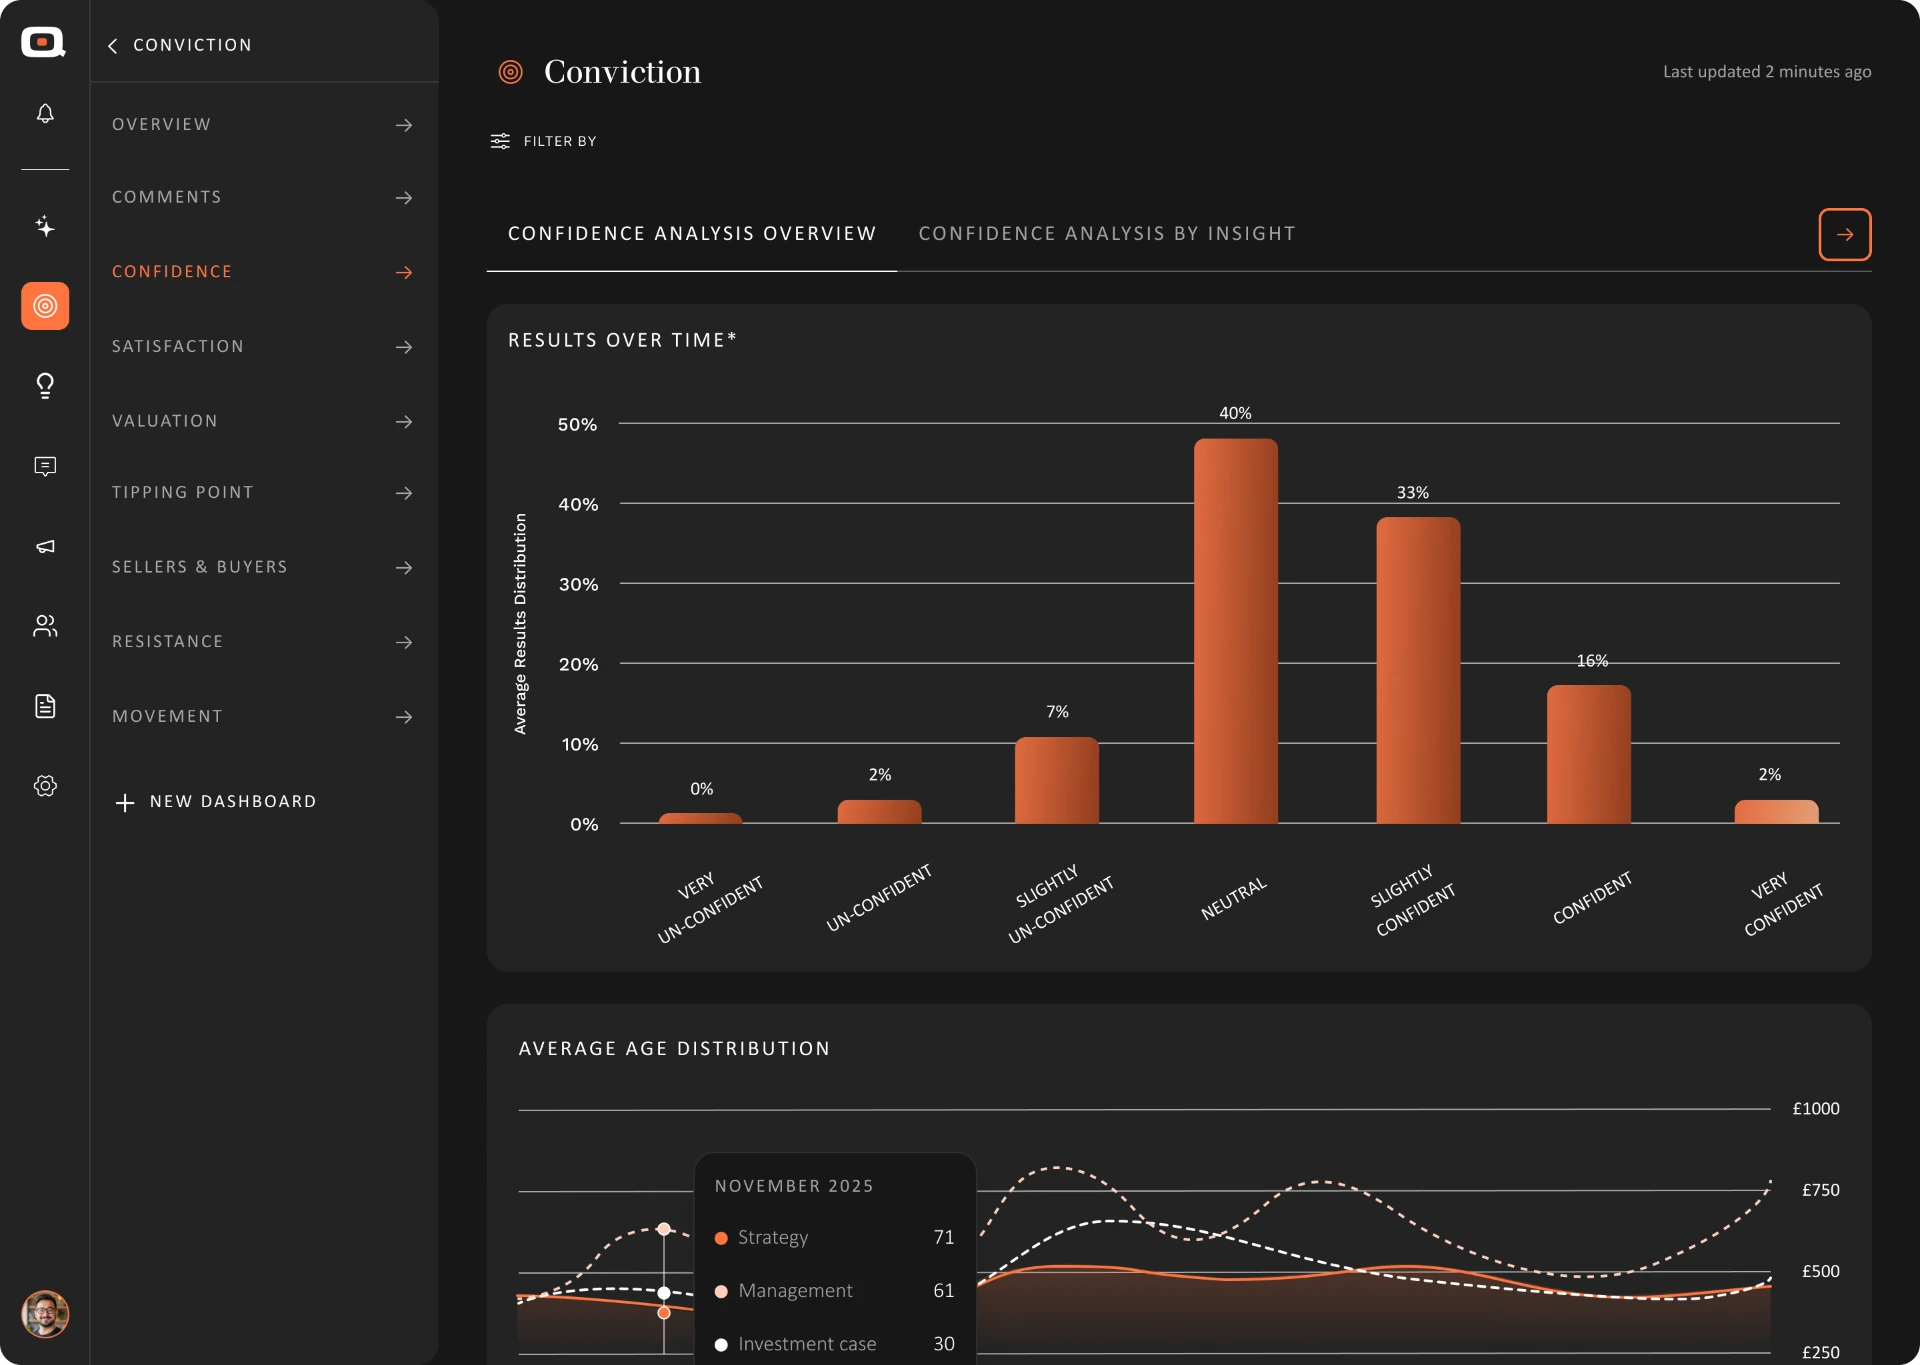Click the Management pink legend dot

coord(721,1292)
